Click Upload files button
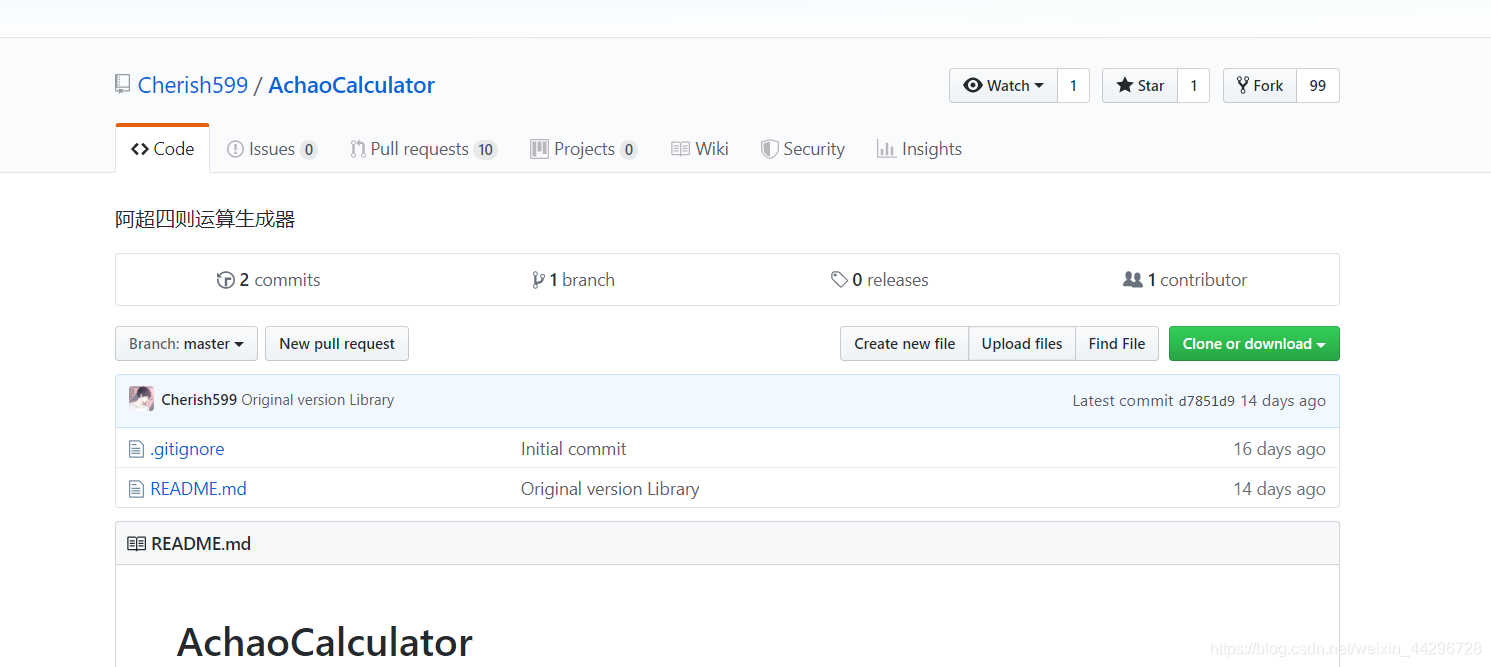The width and height of the screenshot is (1491, 667). click(x=1022, y=344)
